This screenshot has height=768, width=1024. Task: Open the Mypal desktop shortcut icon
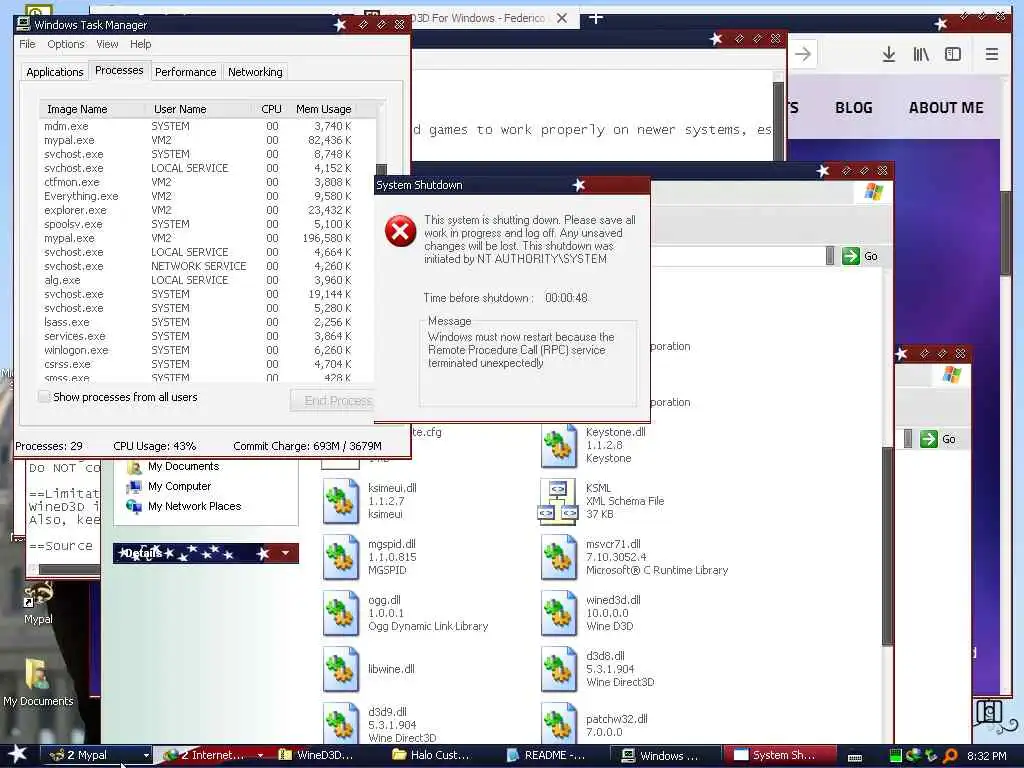tap(38, 603)
